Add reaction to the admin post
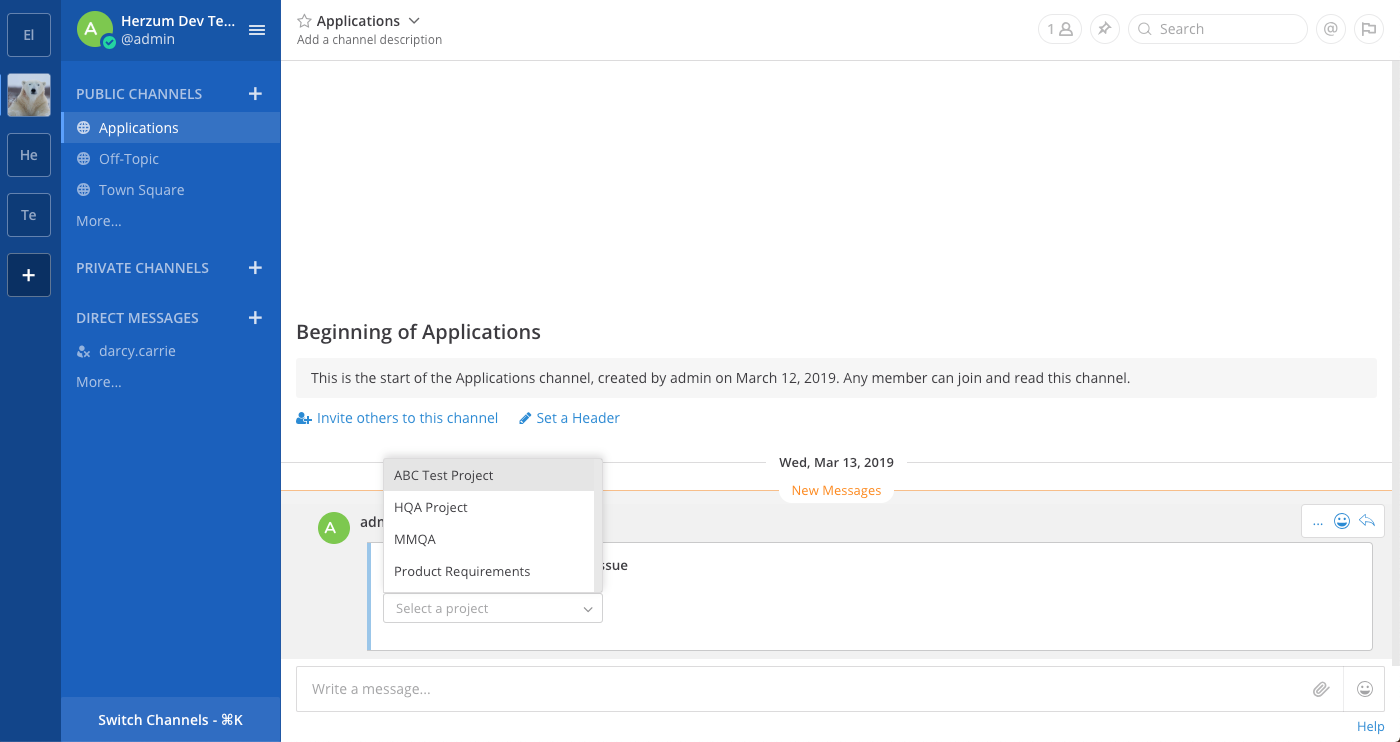Viewport: 1400px width, 742px height. 1342,521
